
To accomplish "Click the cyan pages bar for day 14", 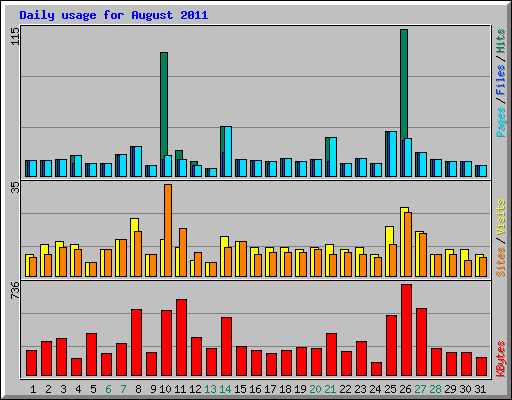I will click(x=228, y=151).
